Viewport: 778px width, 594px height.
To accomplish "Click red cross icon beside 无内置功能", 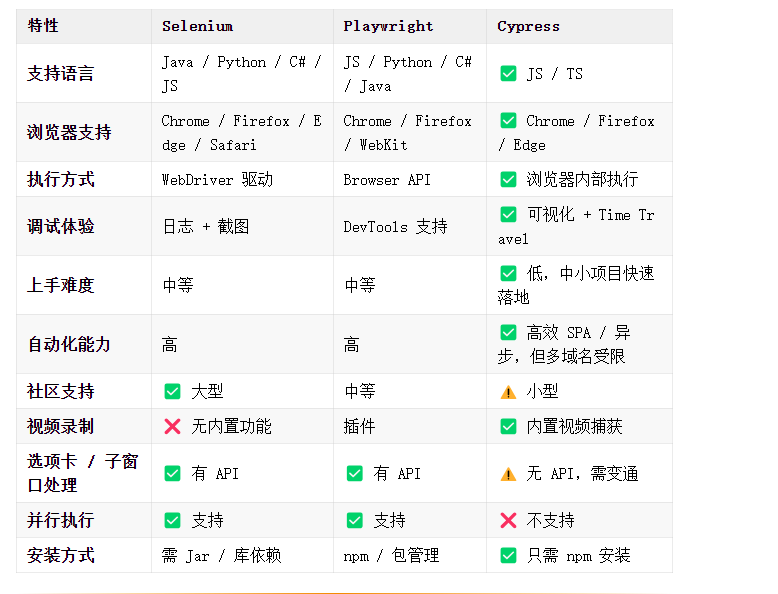I will [172, 426].
